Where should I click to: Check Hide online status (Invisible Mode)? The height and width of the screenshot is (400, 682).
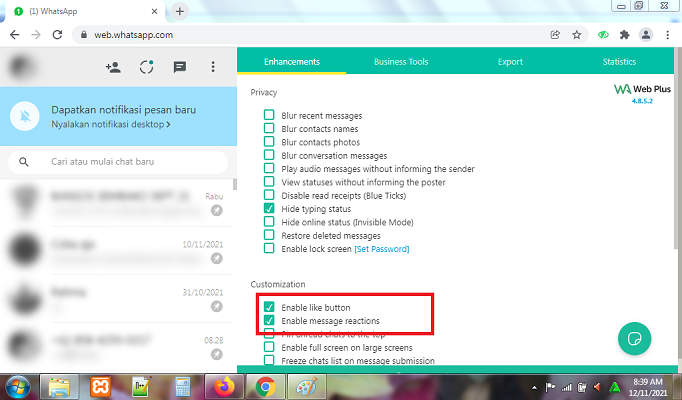(x=269, y=221)
